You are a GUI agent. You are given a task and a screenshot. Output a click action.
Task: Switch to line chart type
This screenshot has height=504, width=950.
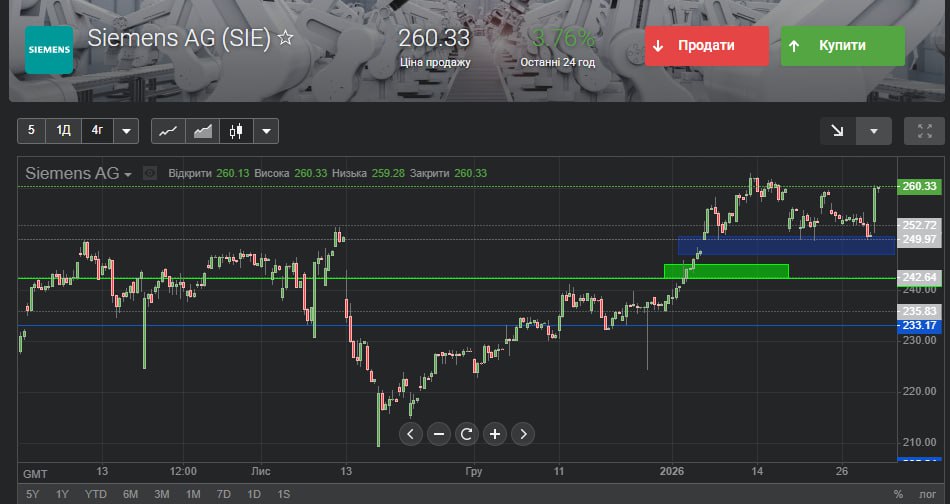click(168, 131)
